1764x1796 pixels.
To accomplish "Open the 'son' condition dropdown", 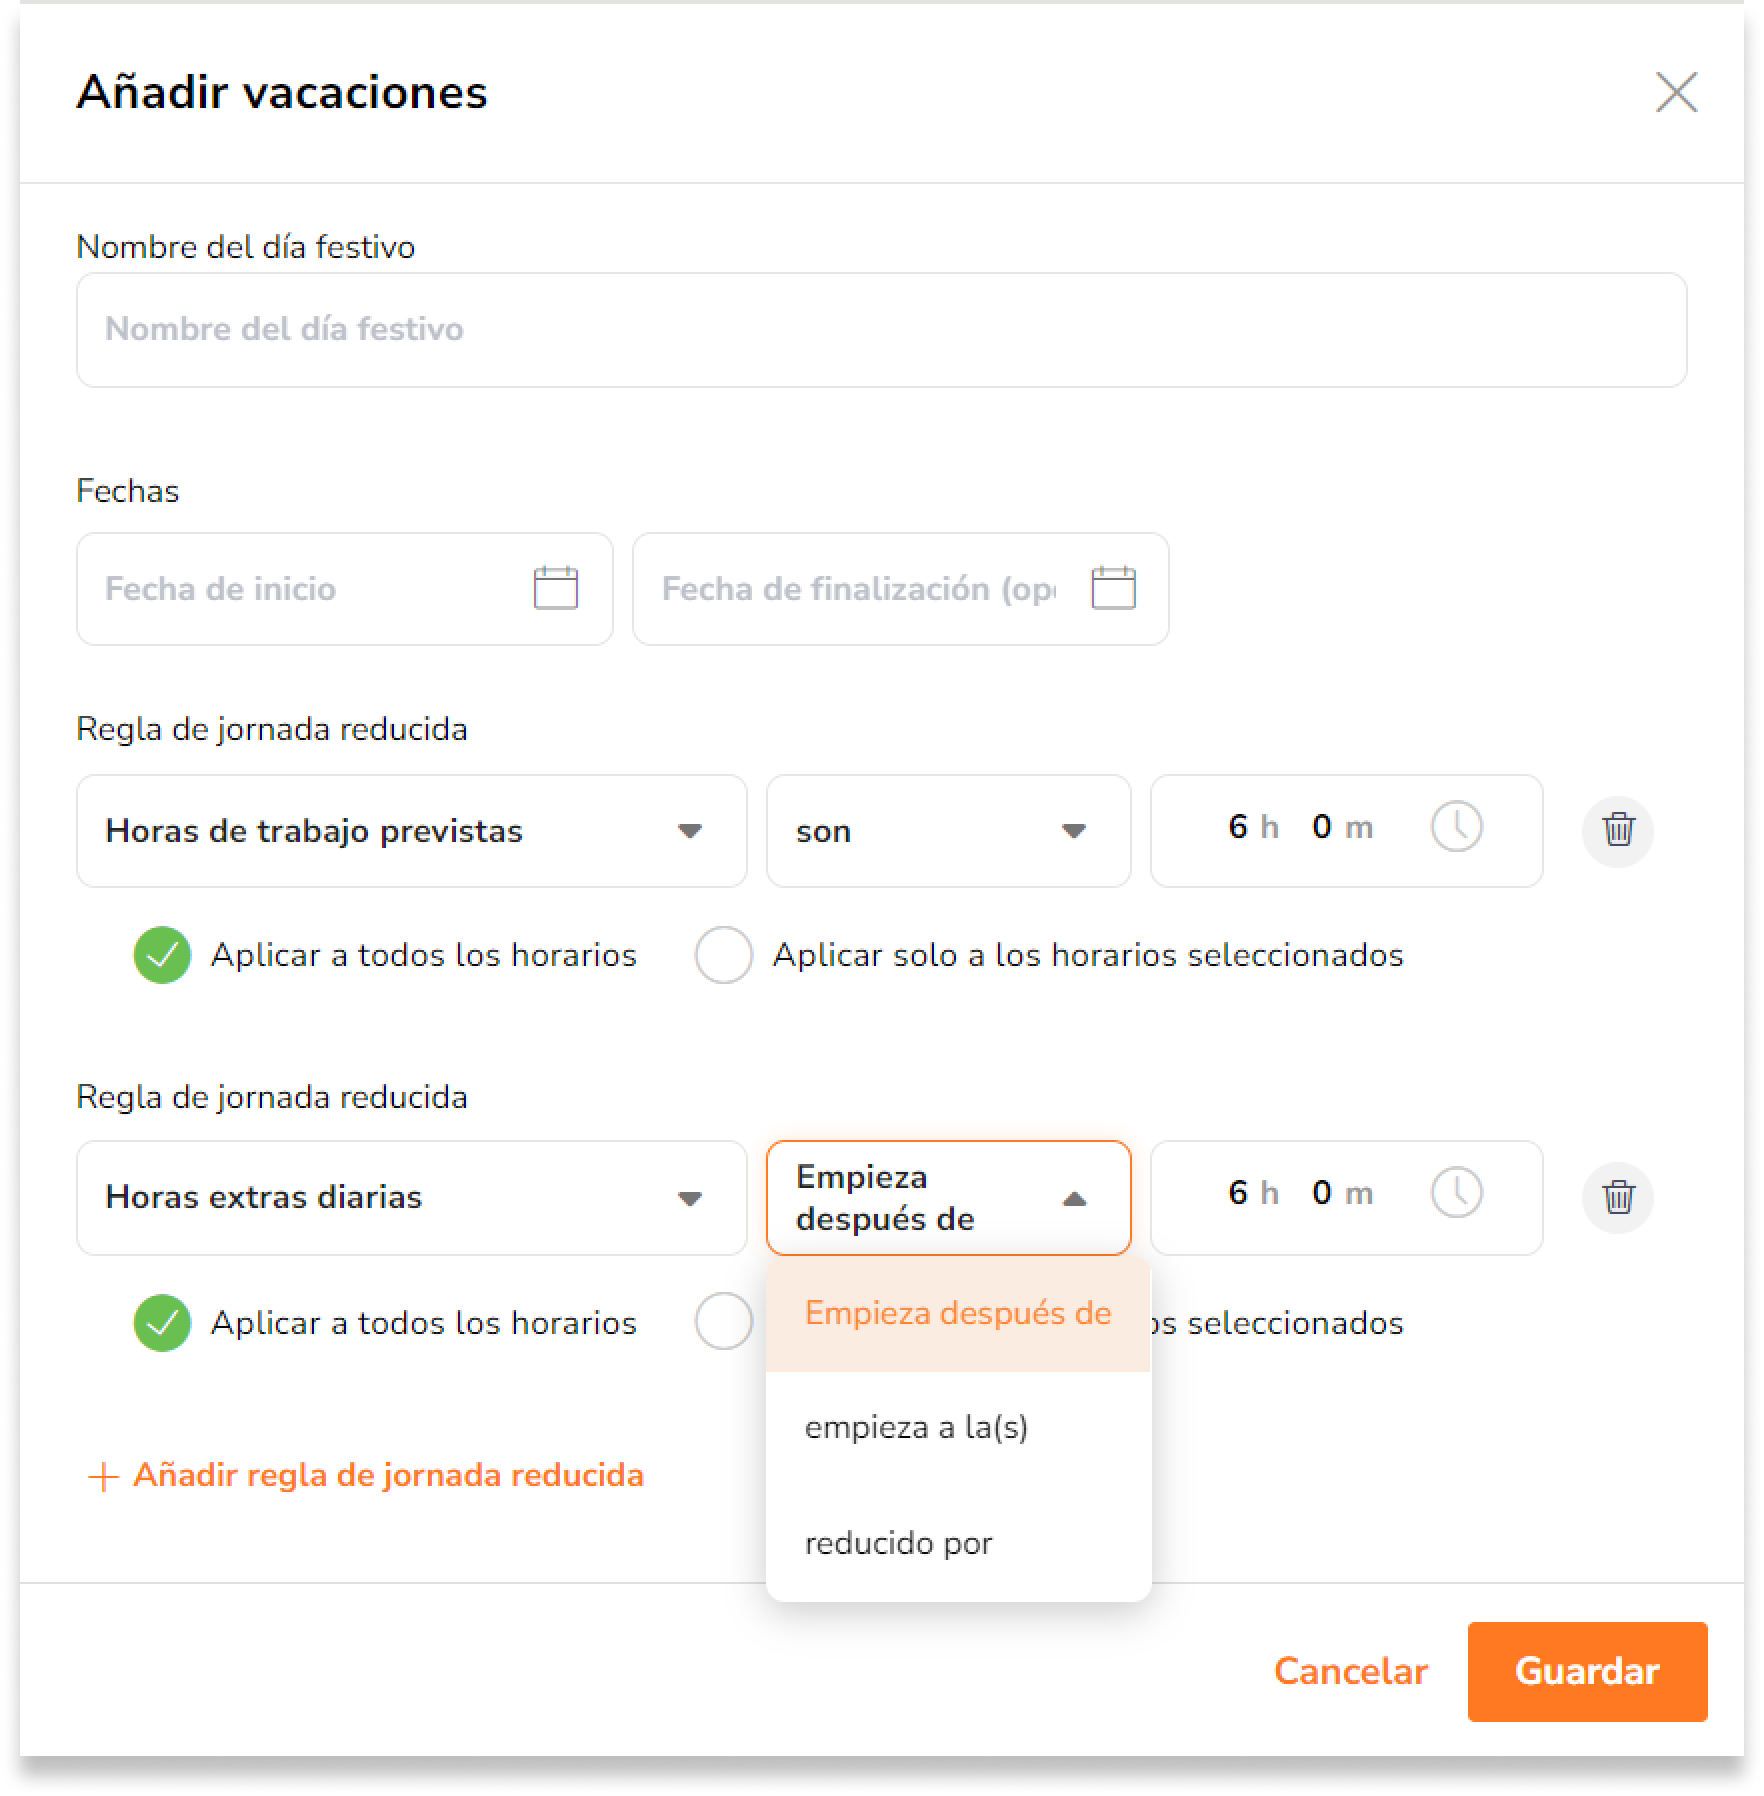I will (948, 831).
